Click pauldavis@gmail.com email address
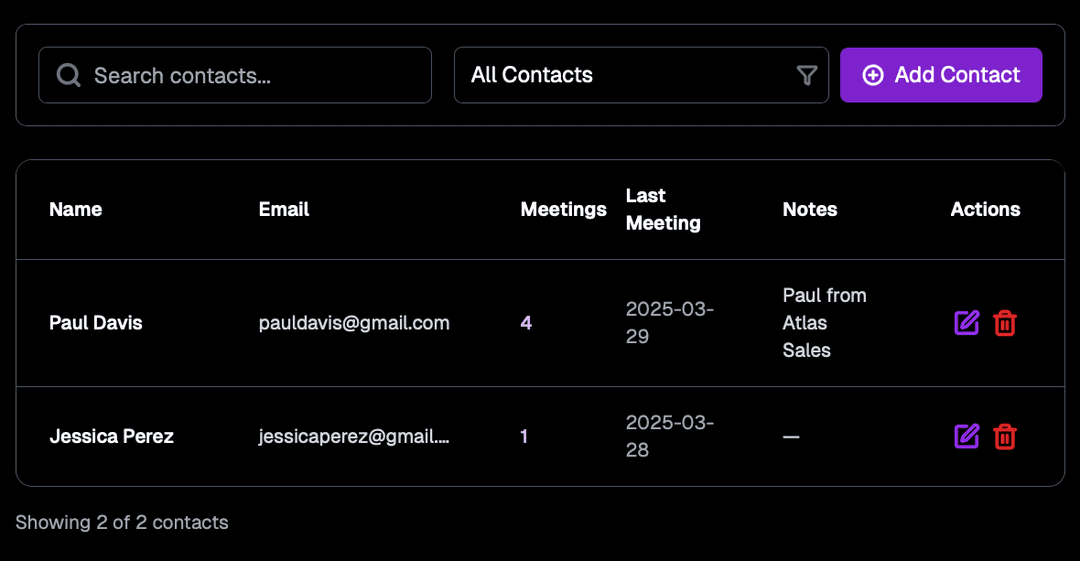 (x=354, y=323)
